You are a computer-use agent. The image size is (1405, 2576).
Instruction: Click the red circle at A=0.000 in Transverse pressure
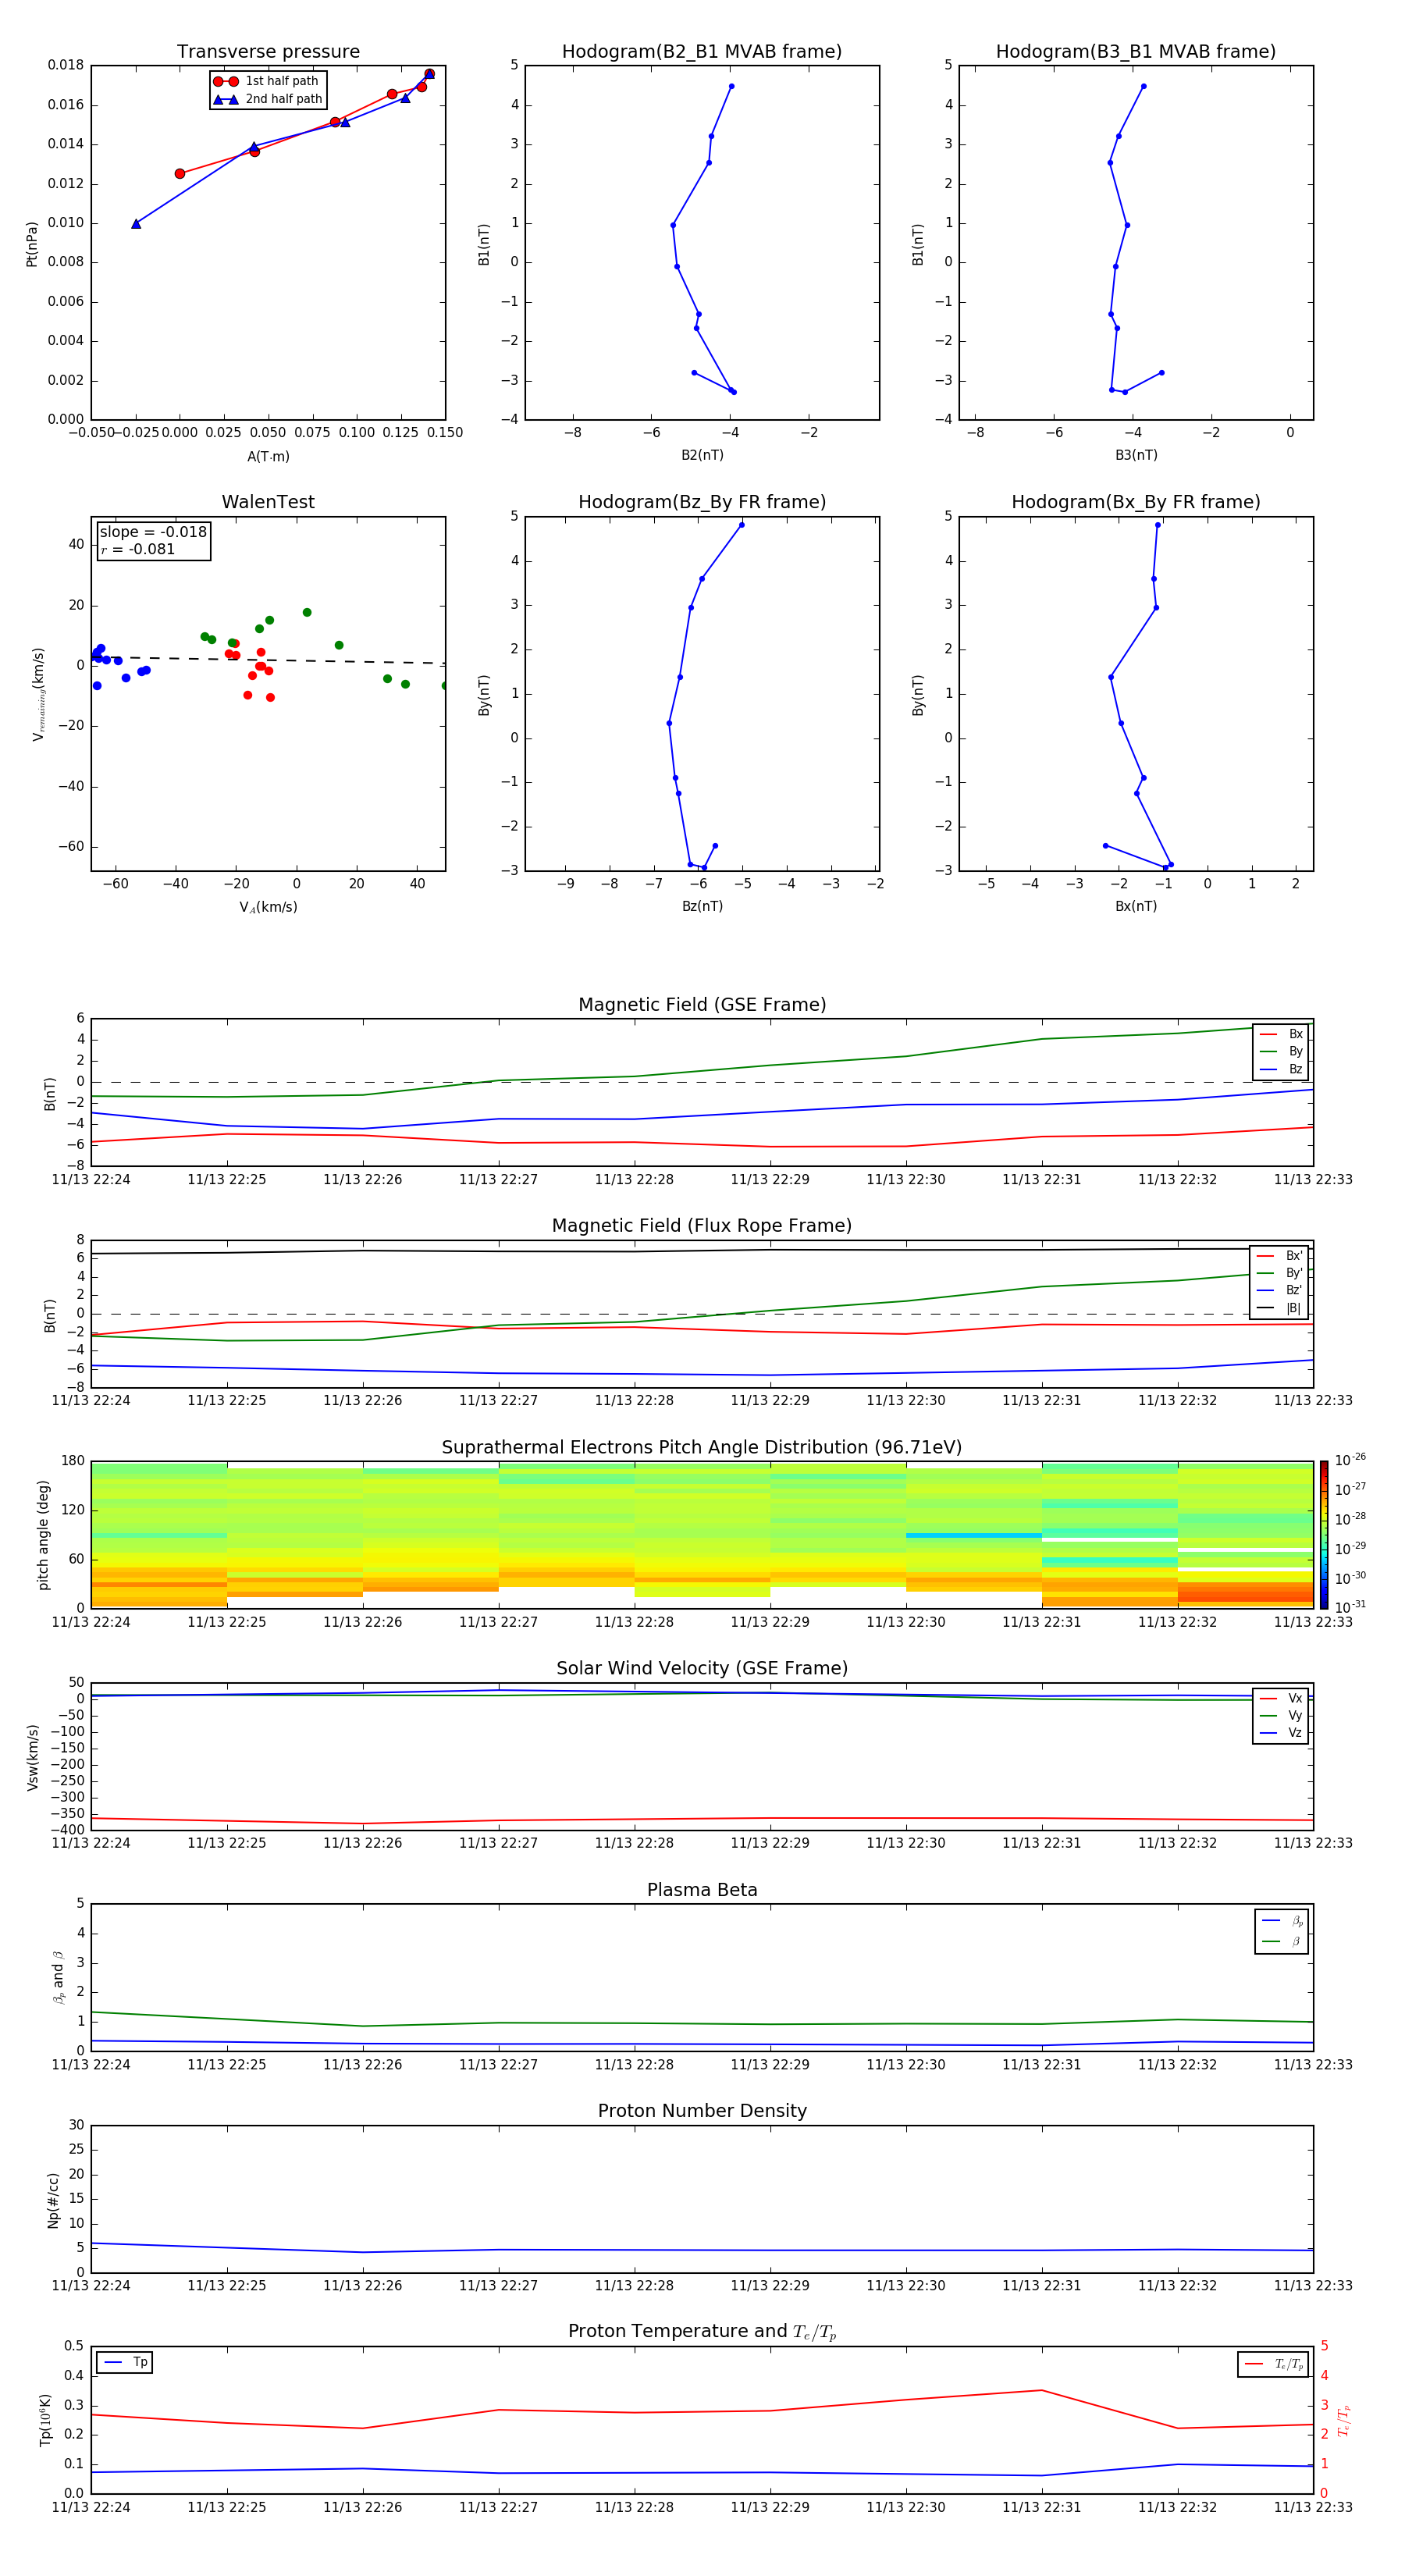[180, 174]
